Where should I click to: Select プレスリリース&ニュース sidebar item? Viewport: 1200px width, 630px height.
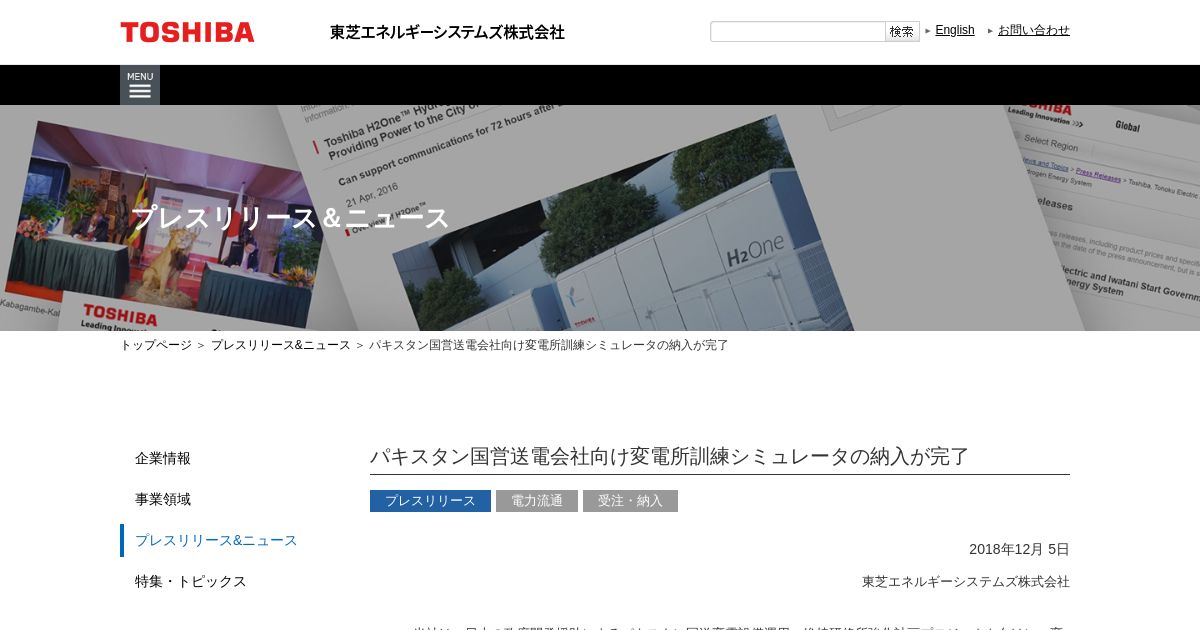(216, 540)
